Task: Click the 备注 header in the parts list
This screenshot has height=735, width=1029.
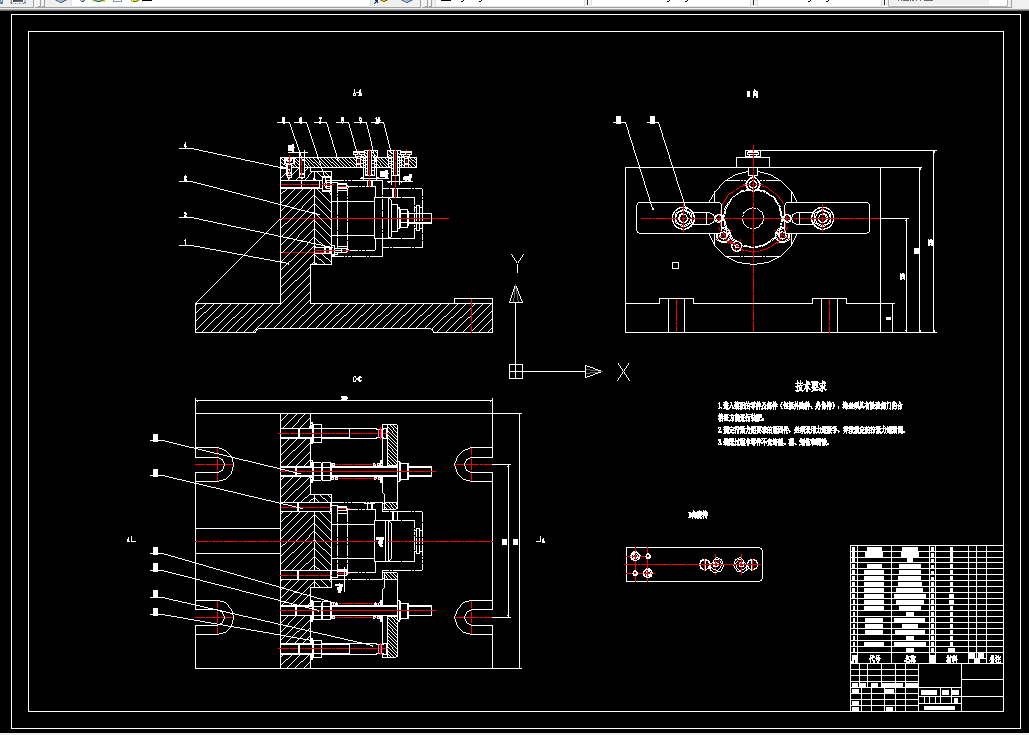Action: tap(996, 658)
